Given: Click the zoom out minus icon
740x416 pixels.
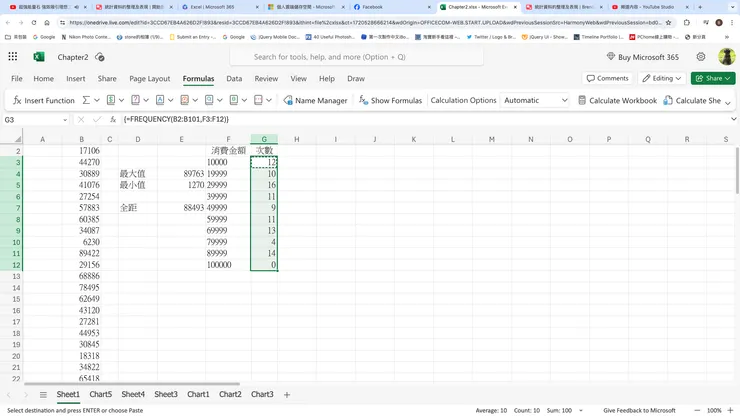Looking at the screenshot, I should pyautogui.click(x=697, y=410).
